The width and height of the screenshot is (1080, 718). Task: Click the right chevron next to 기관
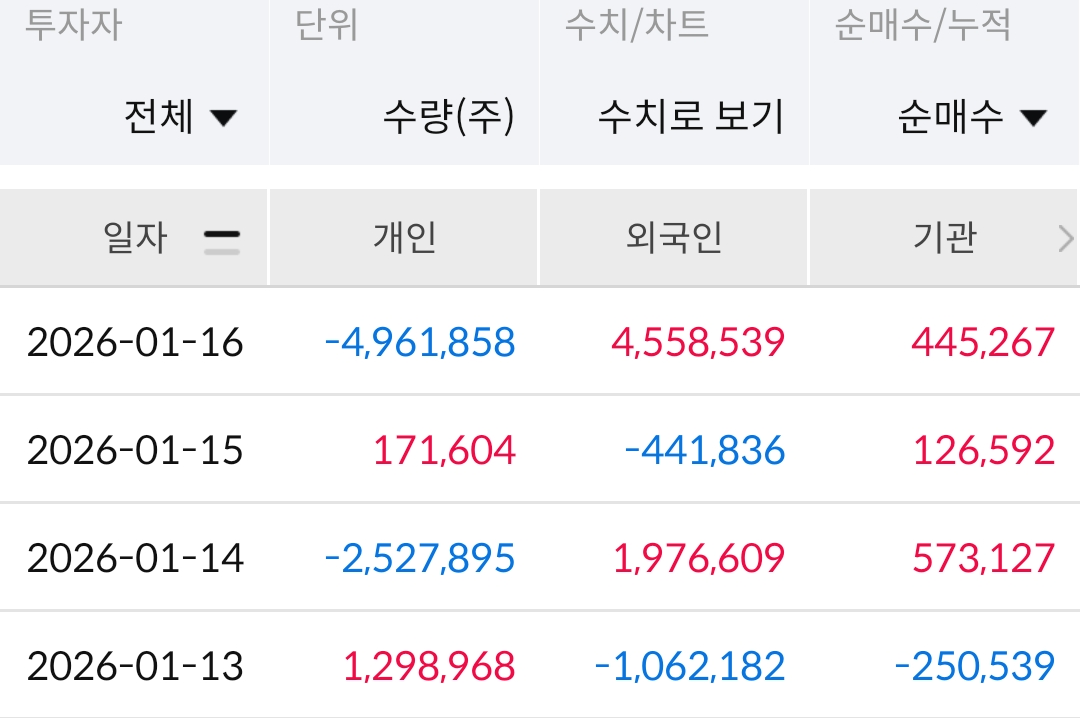pos(1065,239)
